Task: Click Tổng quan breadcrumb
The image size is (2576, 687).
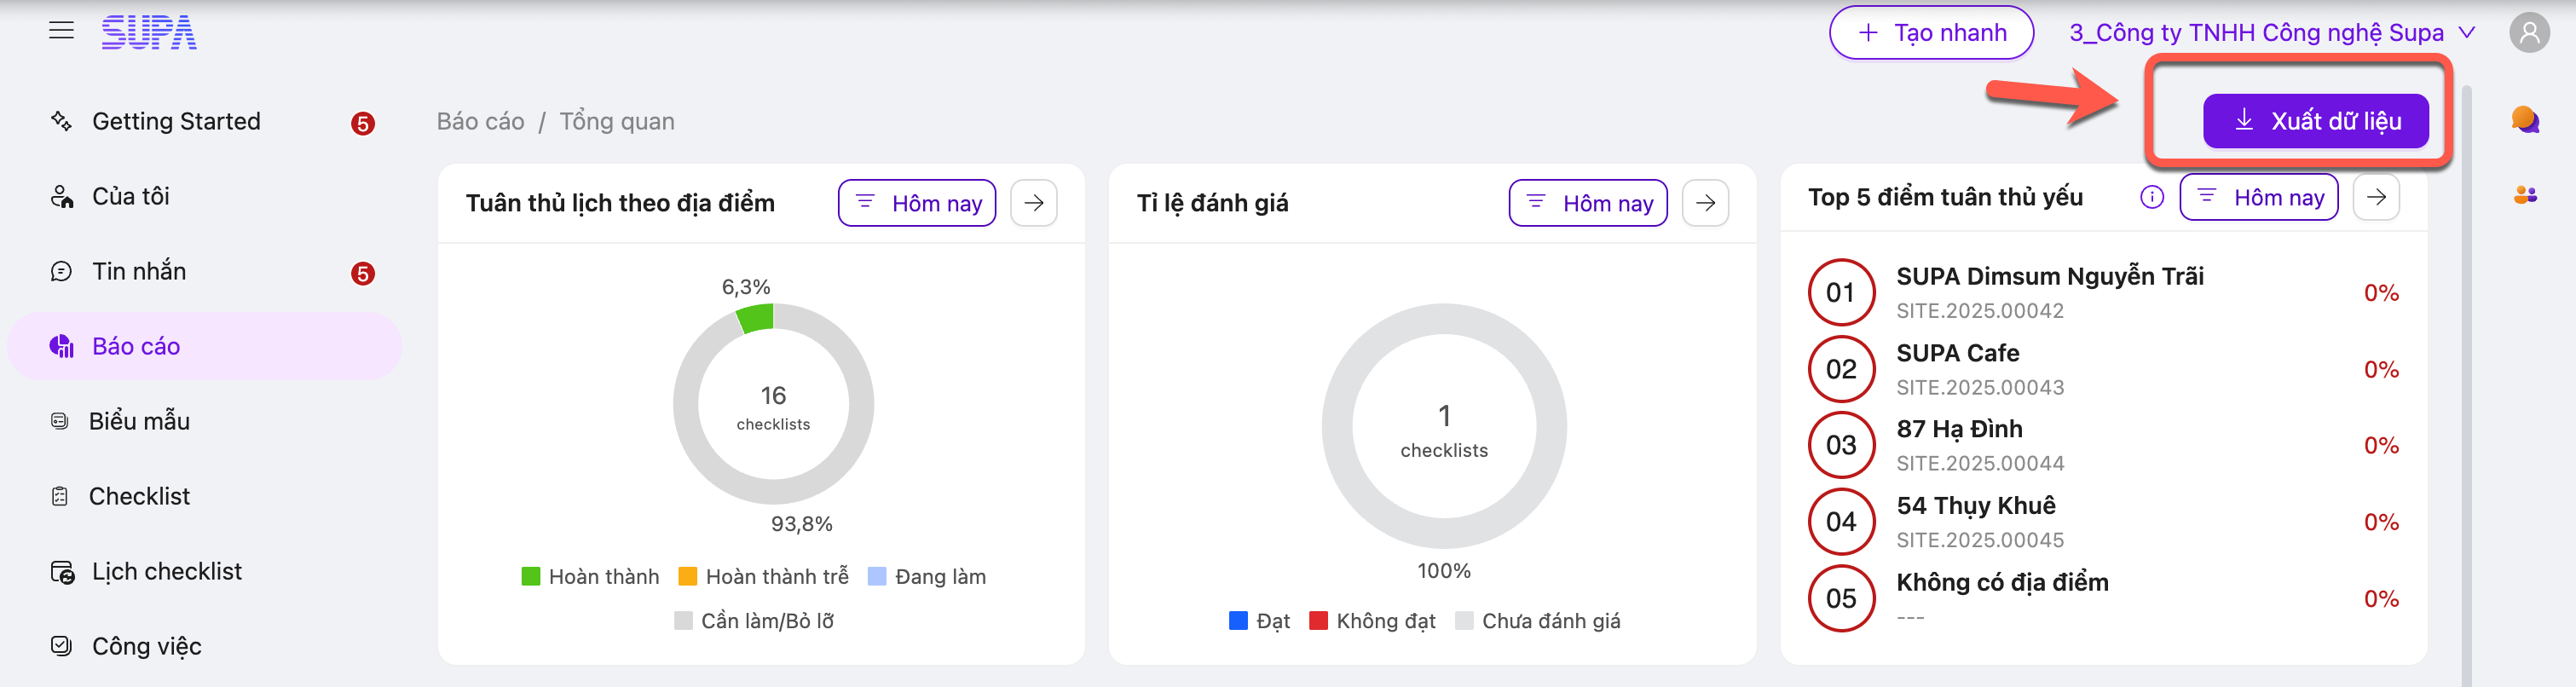Action: pyautogui.click(x=617, y=122)
